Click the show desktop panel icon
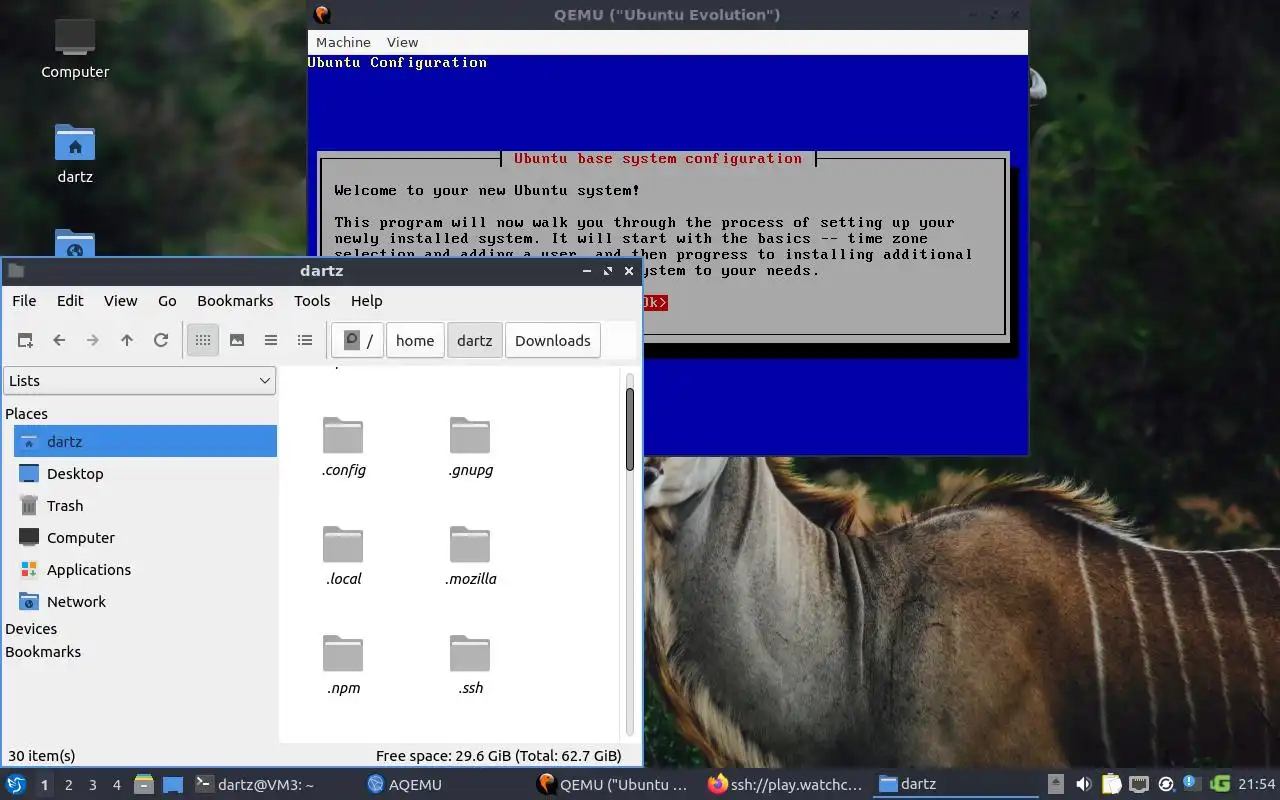The height and width of the screenshot is (800, 1280). coord(173,785)
